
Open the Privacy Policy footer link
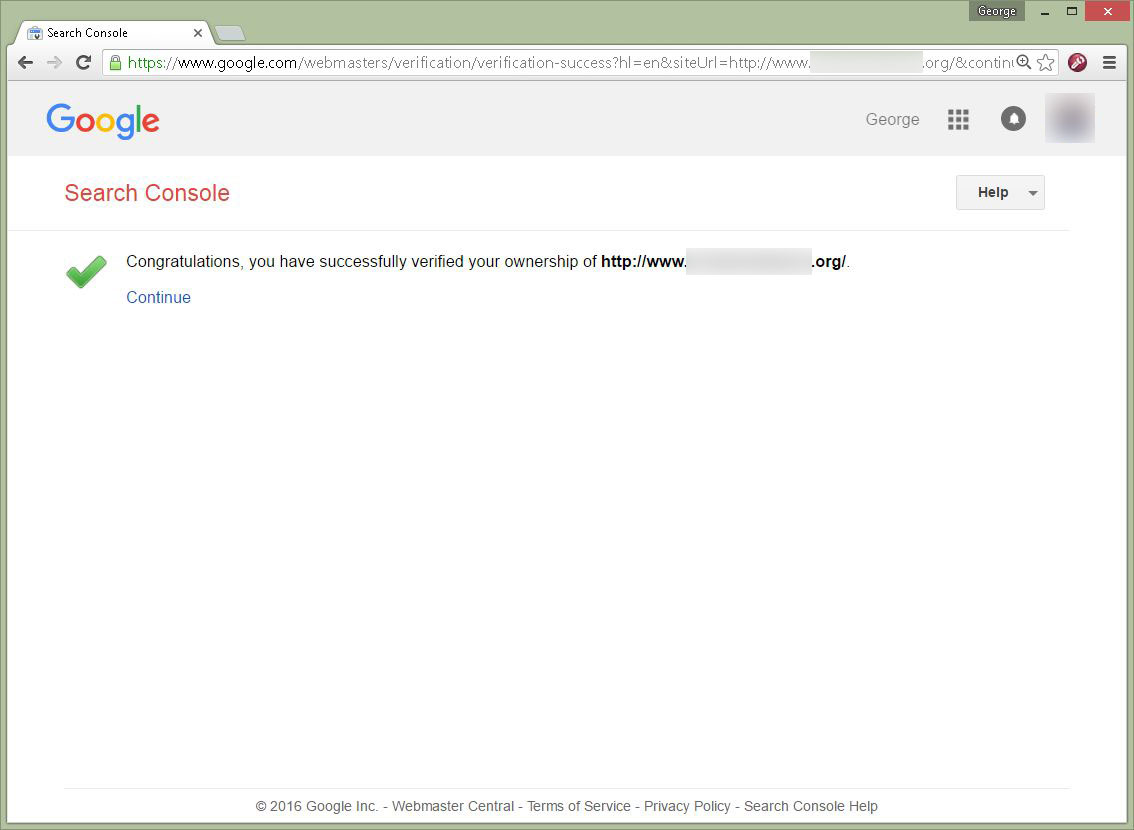click(687, 806)
